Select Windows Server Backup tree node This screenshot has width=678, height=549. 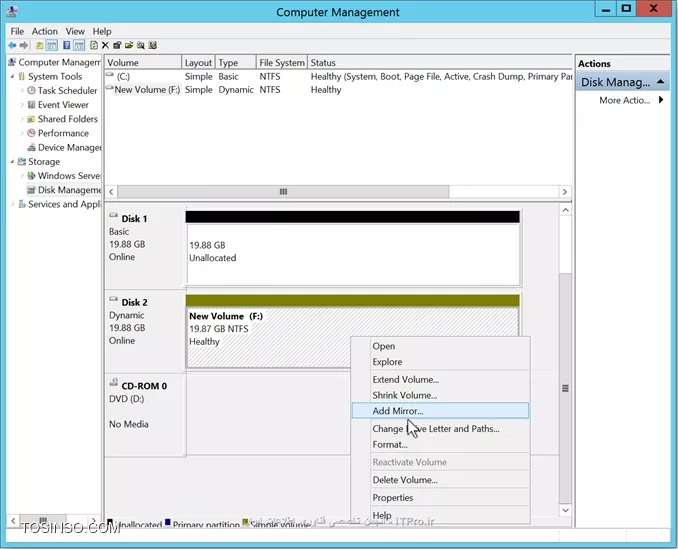pyautogui.click(x=68, y=176)
